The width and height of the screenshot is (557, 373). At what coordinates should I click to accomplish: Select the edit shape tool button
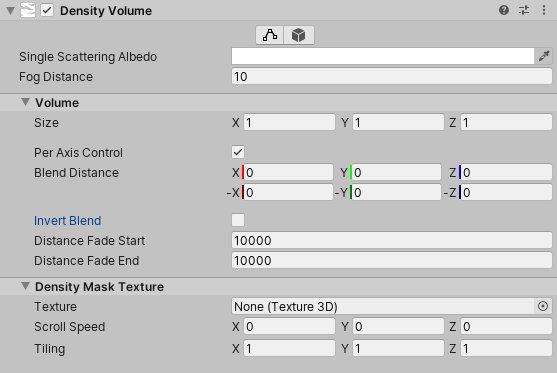click(x=270, y=35)
